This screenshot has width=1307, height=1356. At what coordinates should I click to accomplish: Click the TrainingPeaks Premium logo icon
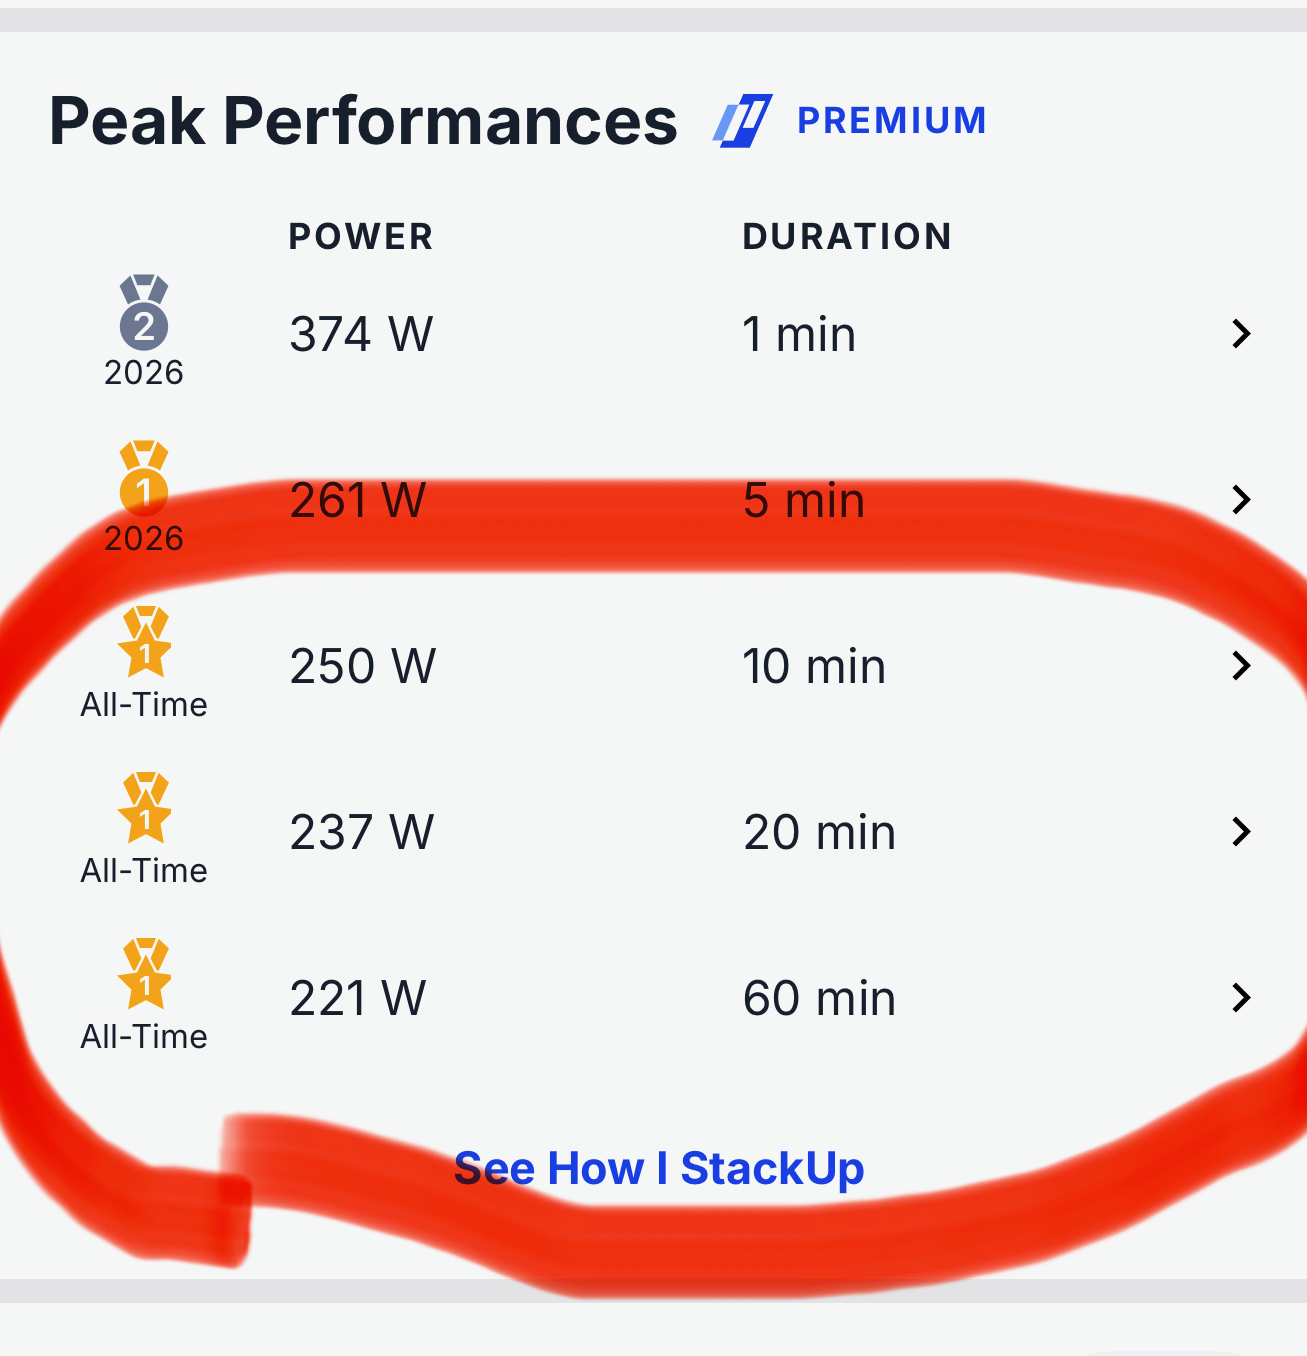(x=742, y=121)
